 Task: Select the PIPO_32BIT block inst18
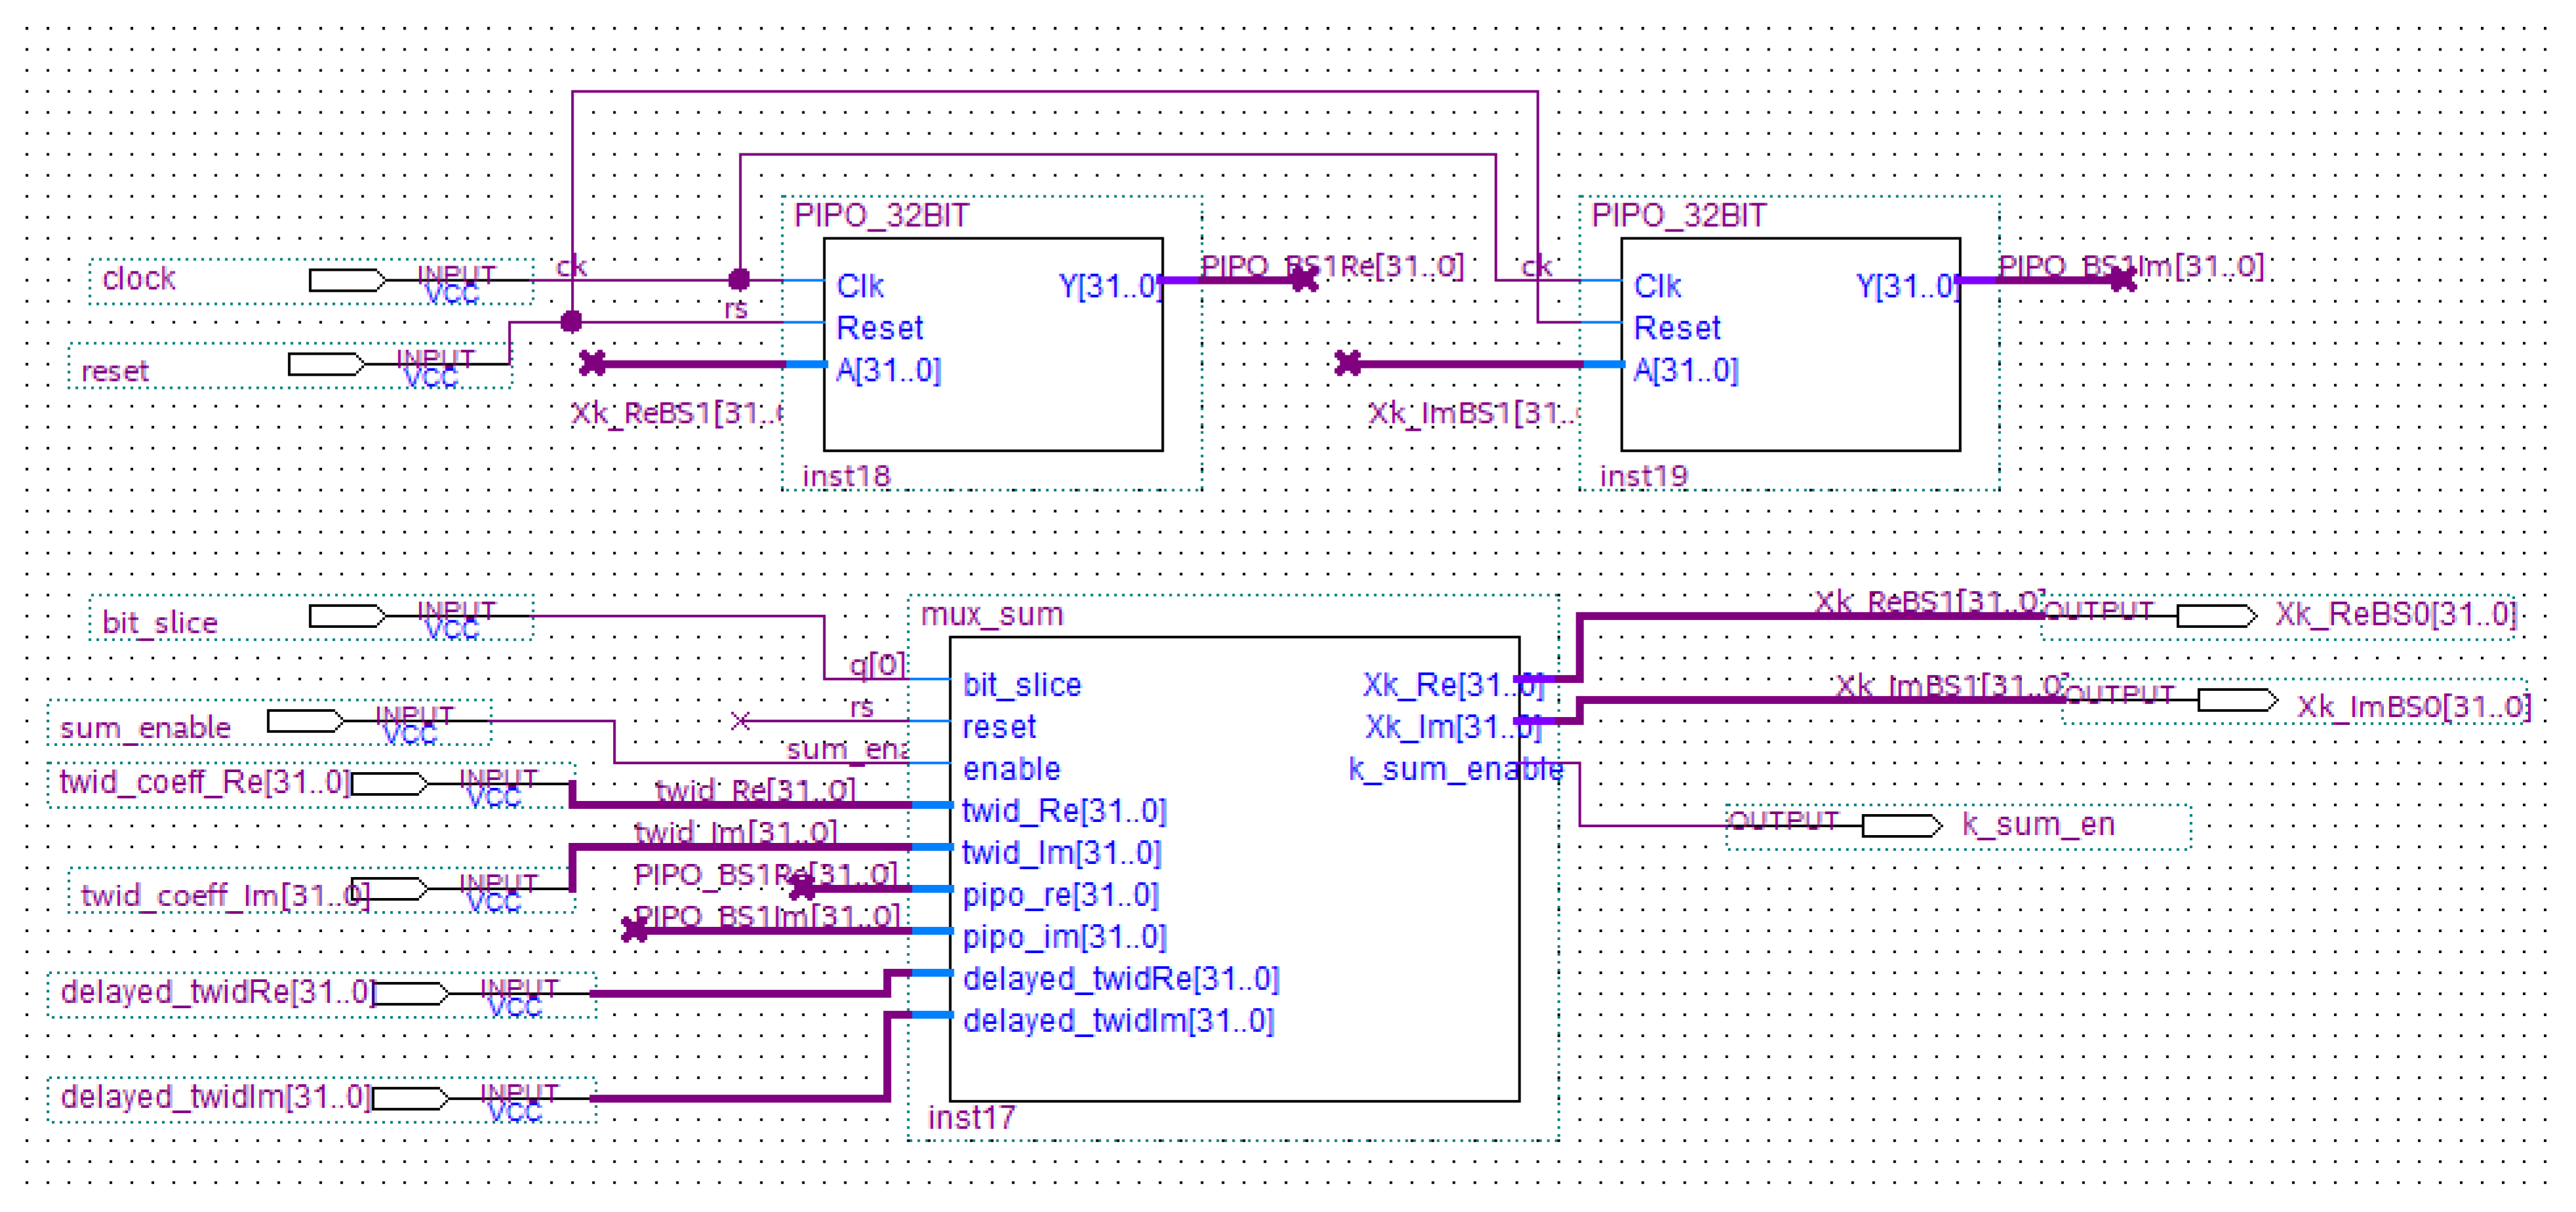tap(992, 344)
